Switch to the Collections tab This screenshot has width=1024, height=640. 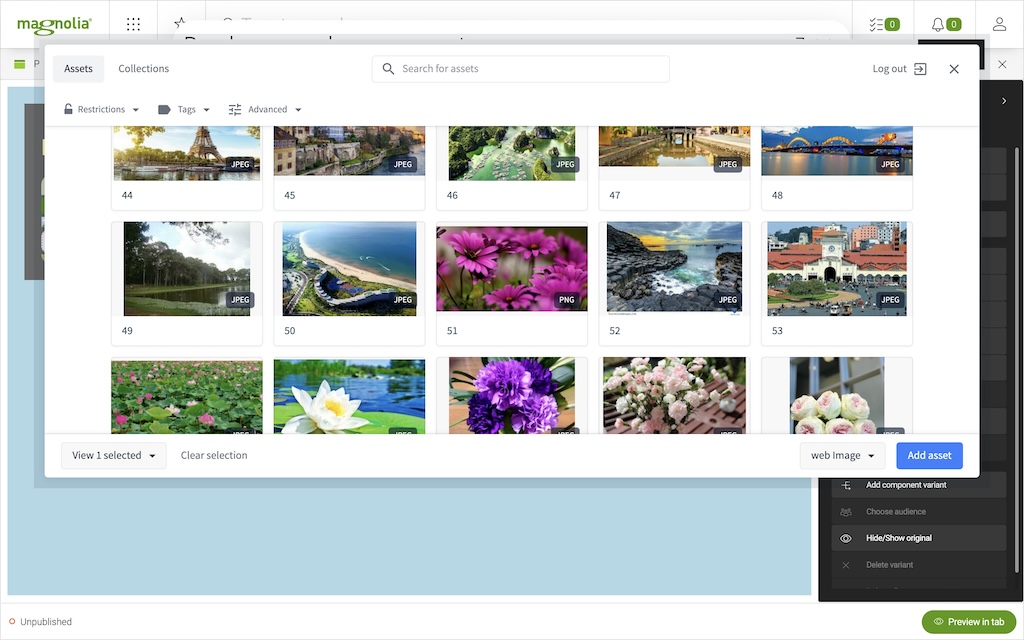tap(143, 68)
